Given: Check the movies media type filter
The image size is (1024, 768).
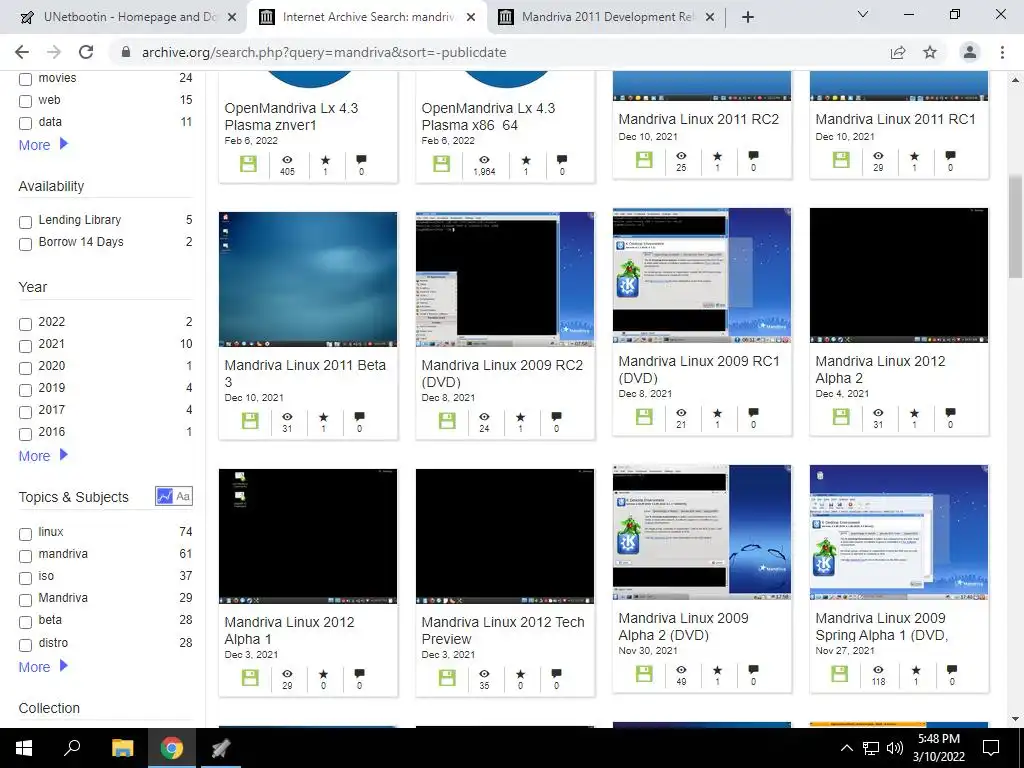Looking at the screenshot, I should point(25,80).
